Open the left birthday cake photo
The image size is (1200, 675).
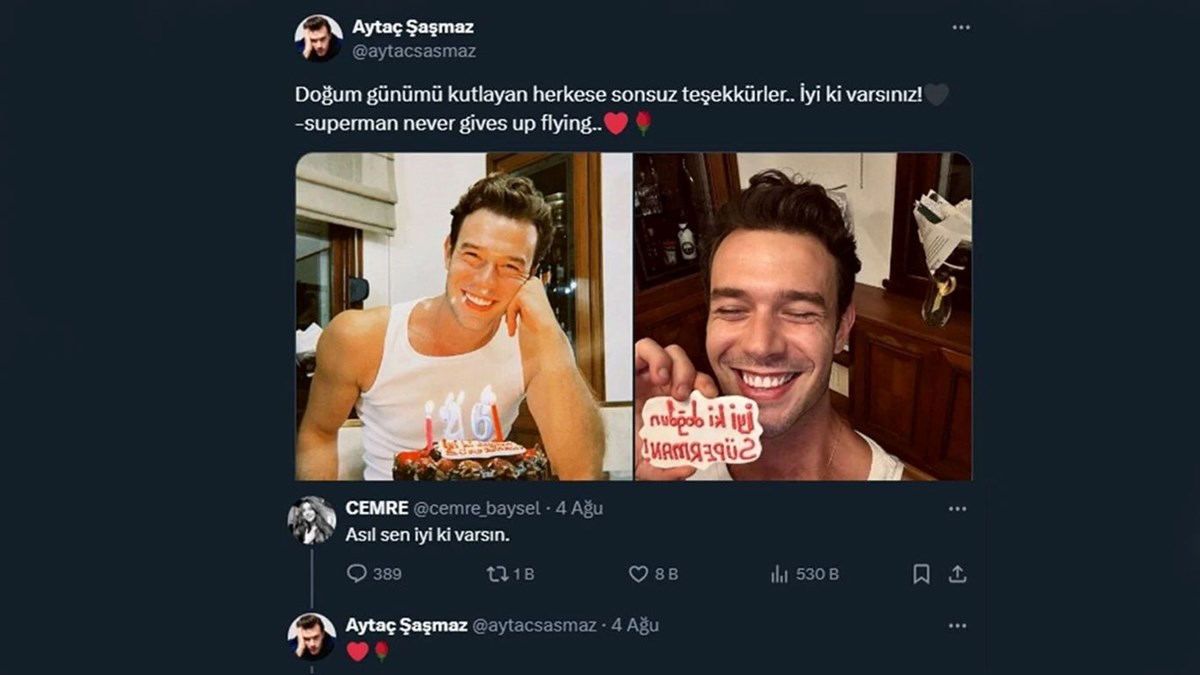pyautogui.click(x=463, y=316)
